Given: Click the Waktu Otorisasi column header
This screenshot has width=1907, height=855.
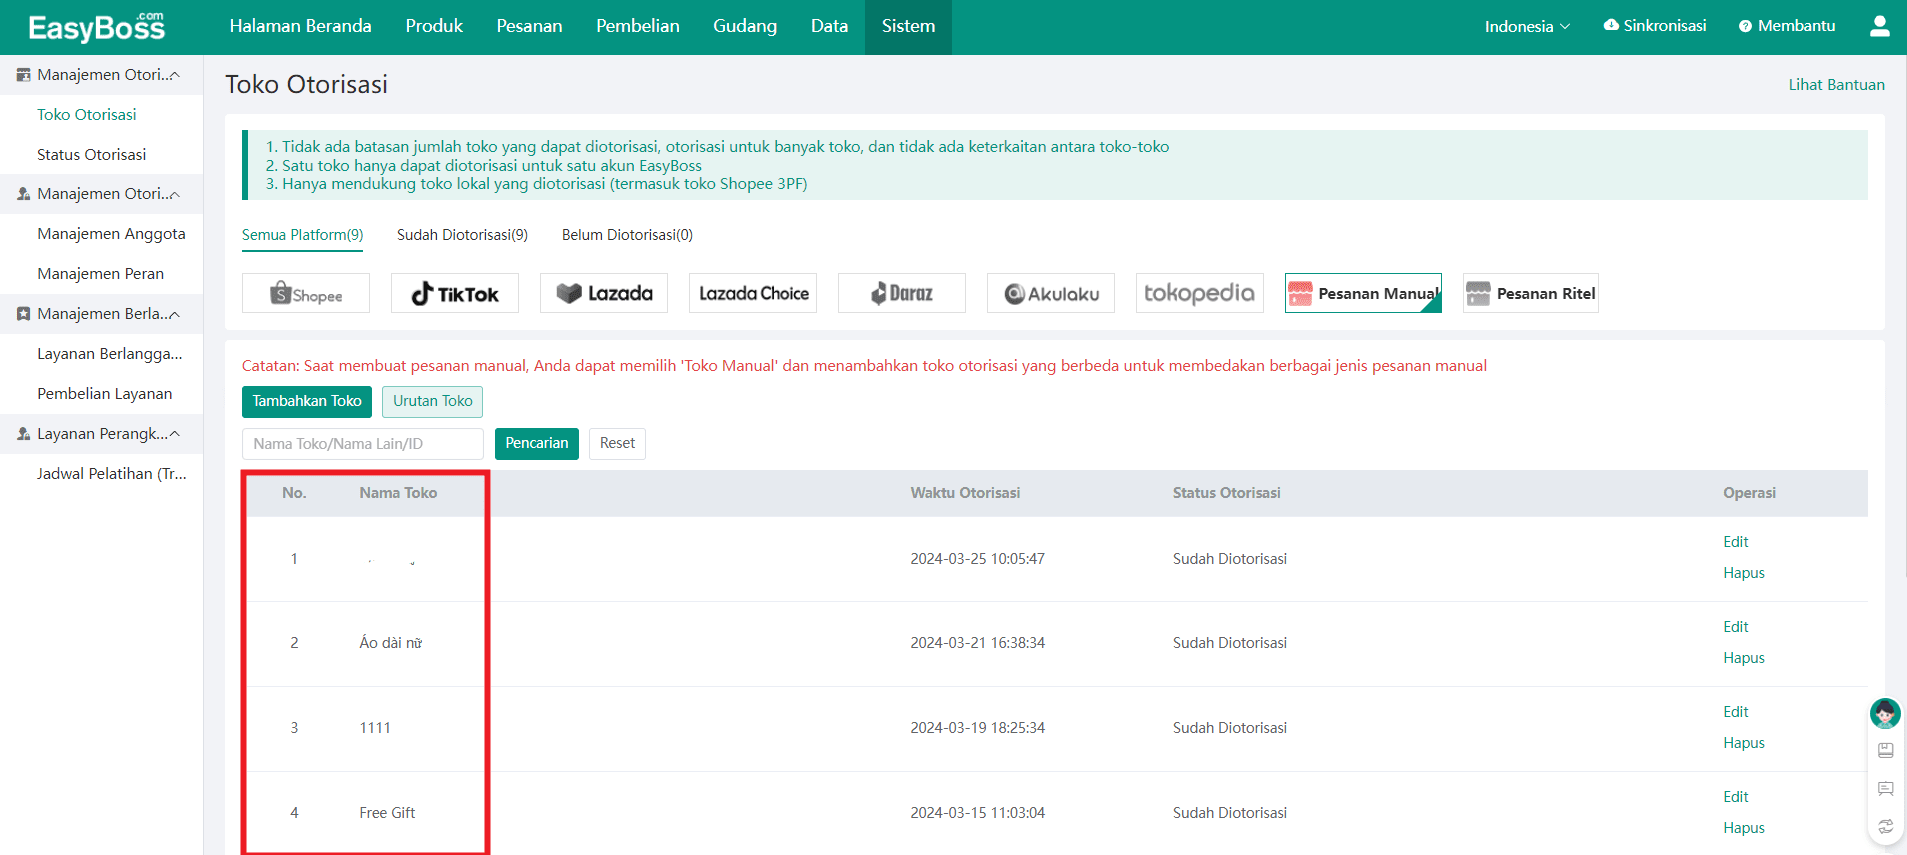Looking at the screenshot, I should tap(965, 493).
